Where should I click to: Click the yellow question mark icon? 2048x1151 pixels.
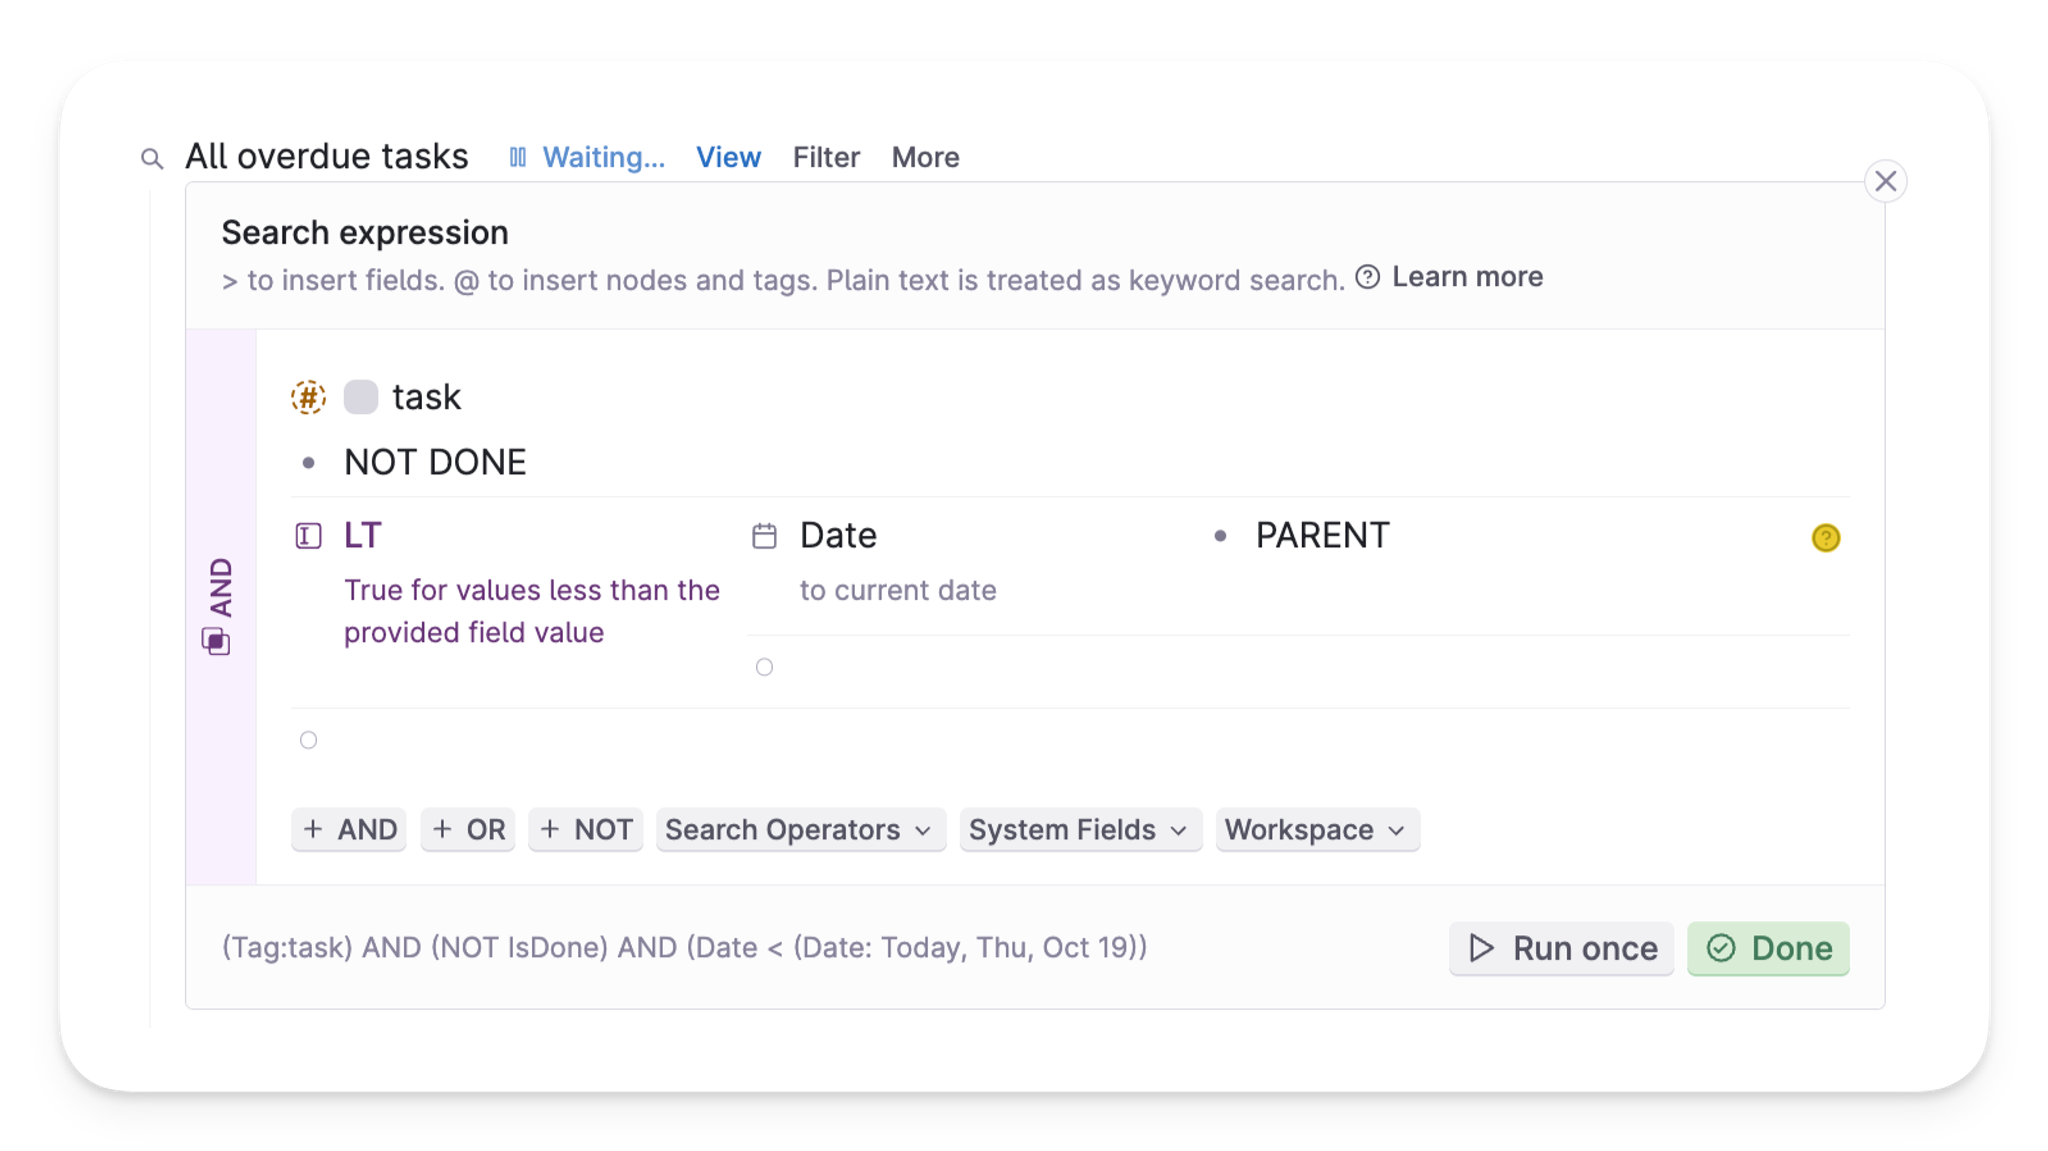[x=1825, y=538]
